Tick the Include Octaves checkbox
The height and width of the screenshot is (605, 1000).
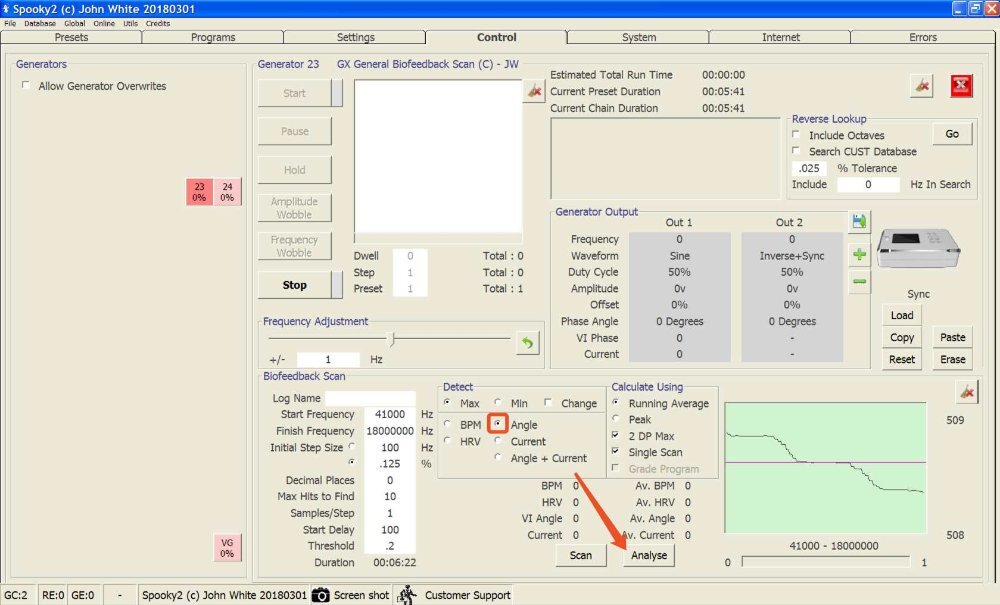(796, 135)
